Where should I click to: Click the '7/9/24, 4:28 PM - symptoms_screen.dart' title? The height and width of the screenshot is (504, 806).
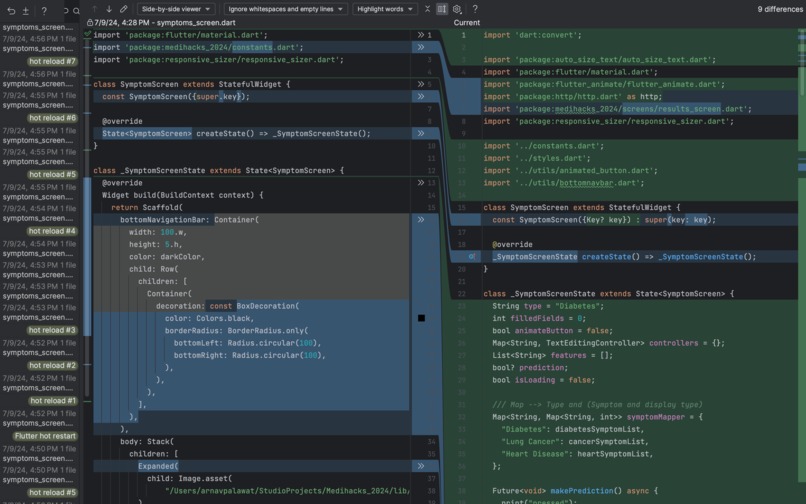click(164, 23)
